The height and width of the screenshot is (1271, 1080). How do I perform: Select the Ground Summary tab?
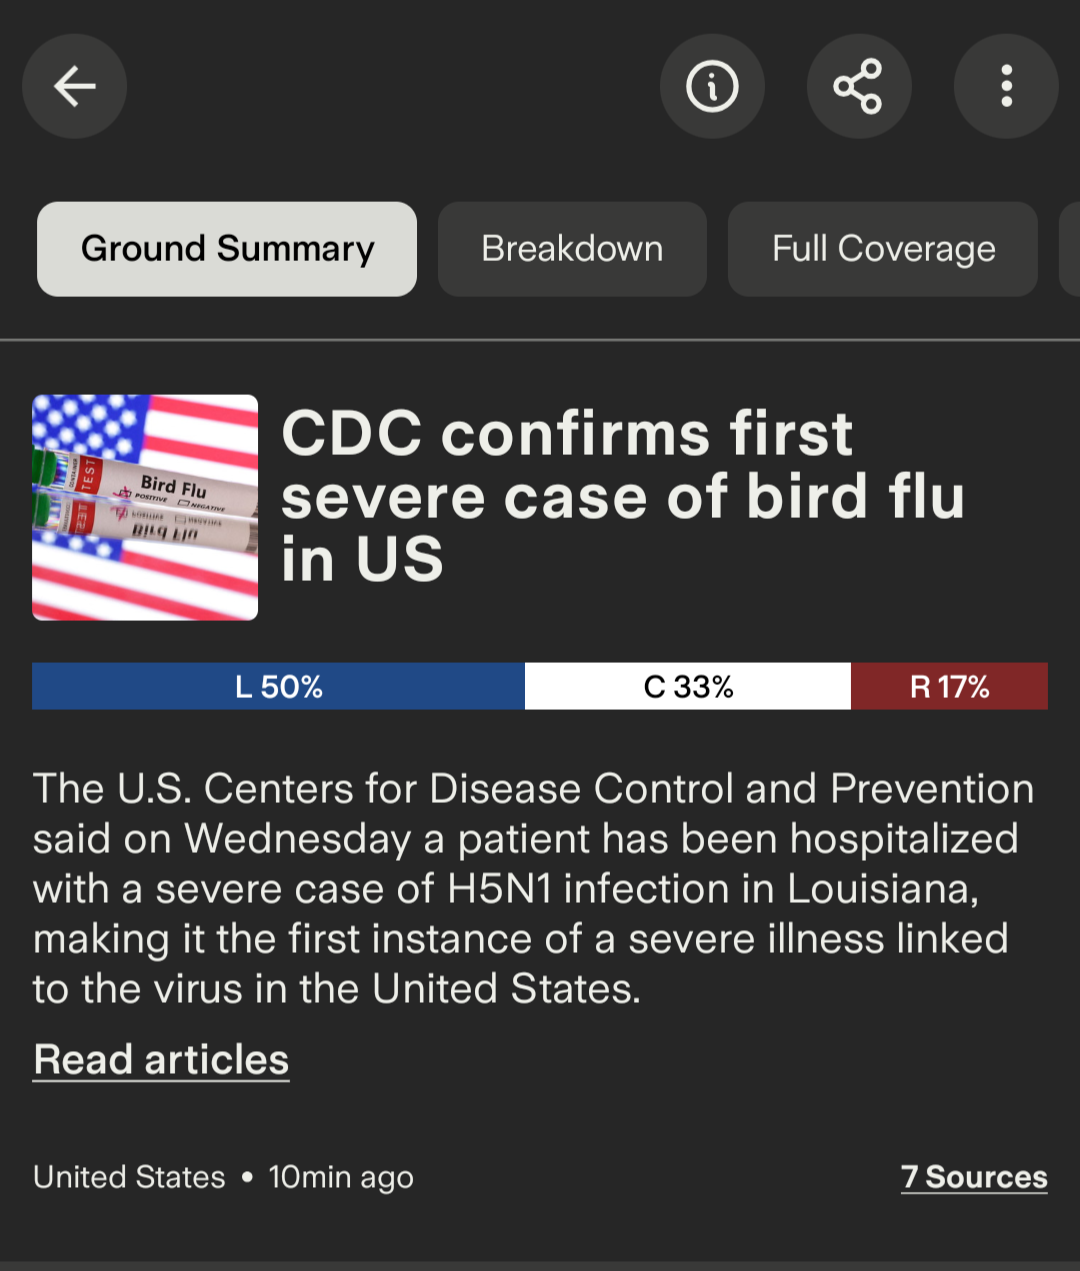(x=227, y=249)
